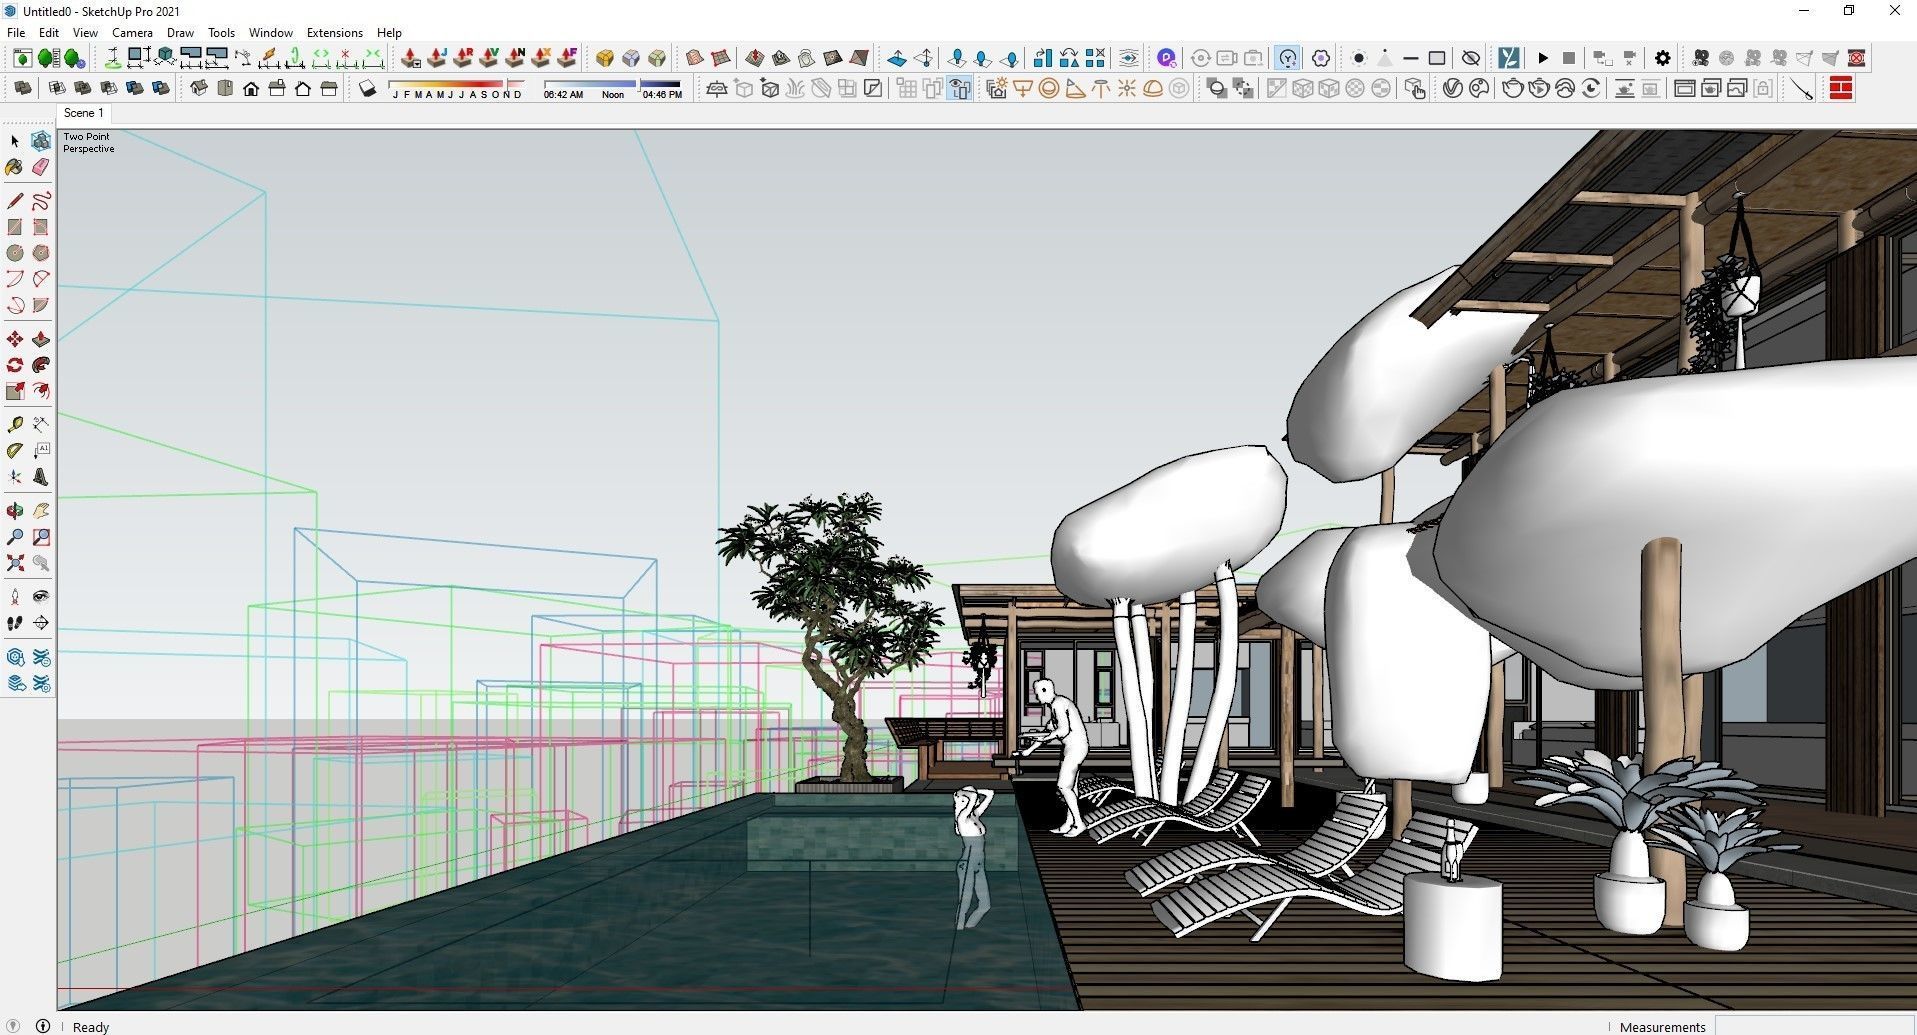The image size is (1917, 1035).
Task: Activate the Walk footprints tool
Action: pyautogui.click(x=15, y=623)
